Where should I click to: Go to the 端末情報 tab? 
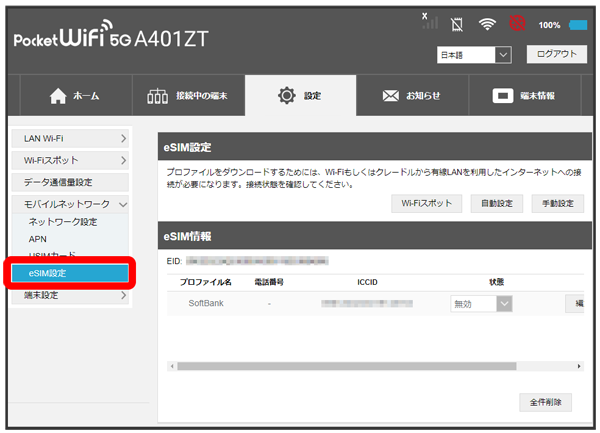[x=524, y=96]
